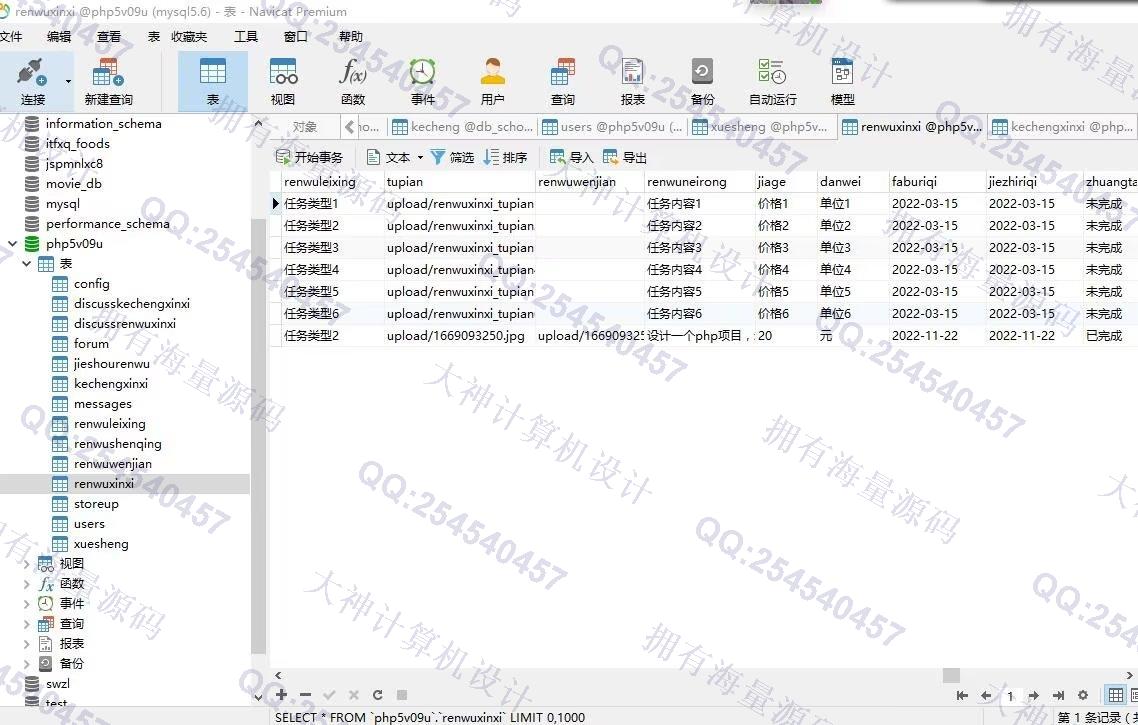Switch to the 对象 tab
The width and height of the screenshot is (1138, 725).
point(305,127)
